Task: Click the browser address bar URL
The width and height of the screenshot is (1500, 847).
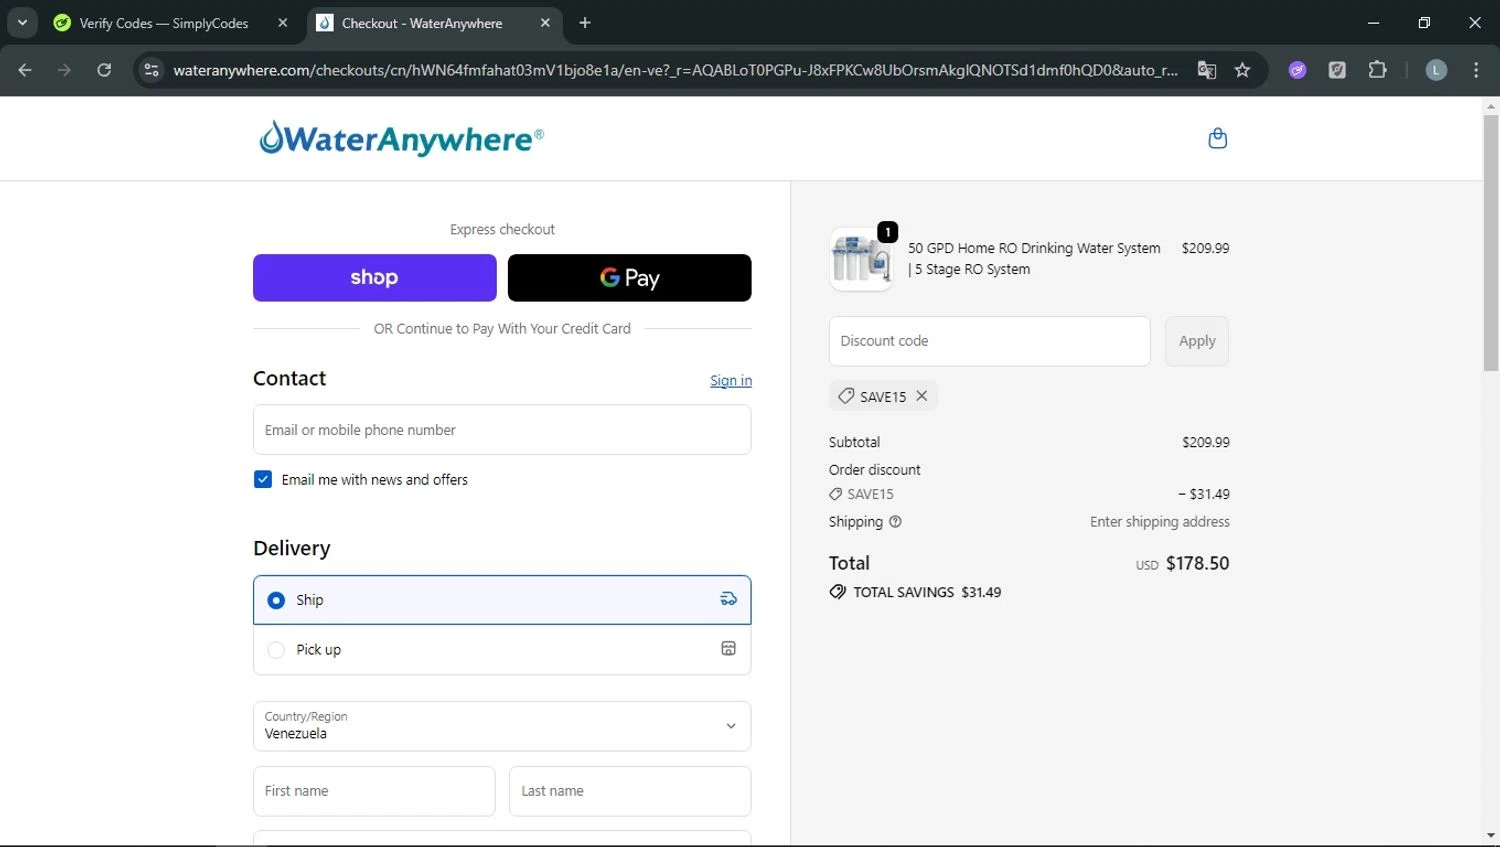Action: (x=675, y=70)
